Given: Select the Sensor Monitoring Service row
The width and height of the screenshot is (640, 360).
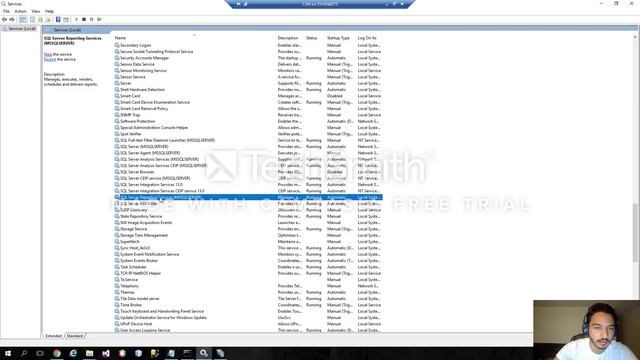Looking at the screenshot, I should [248, 71].
